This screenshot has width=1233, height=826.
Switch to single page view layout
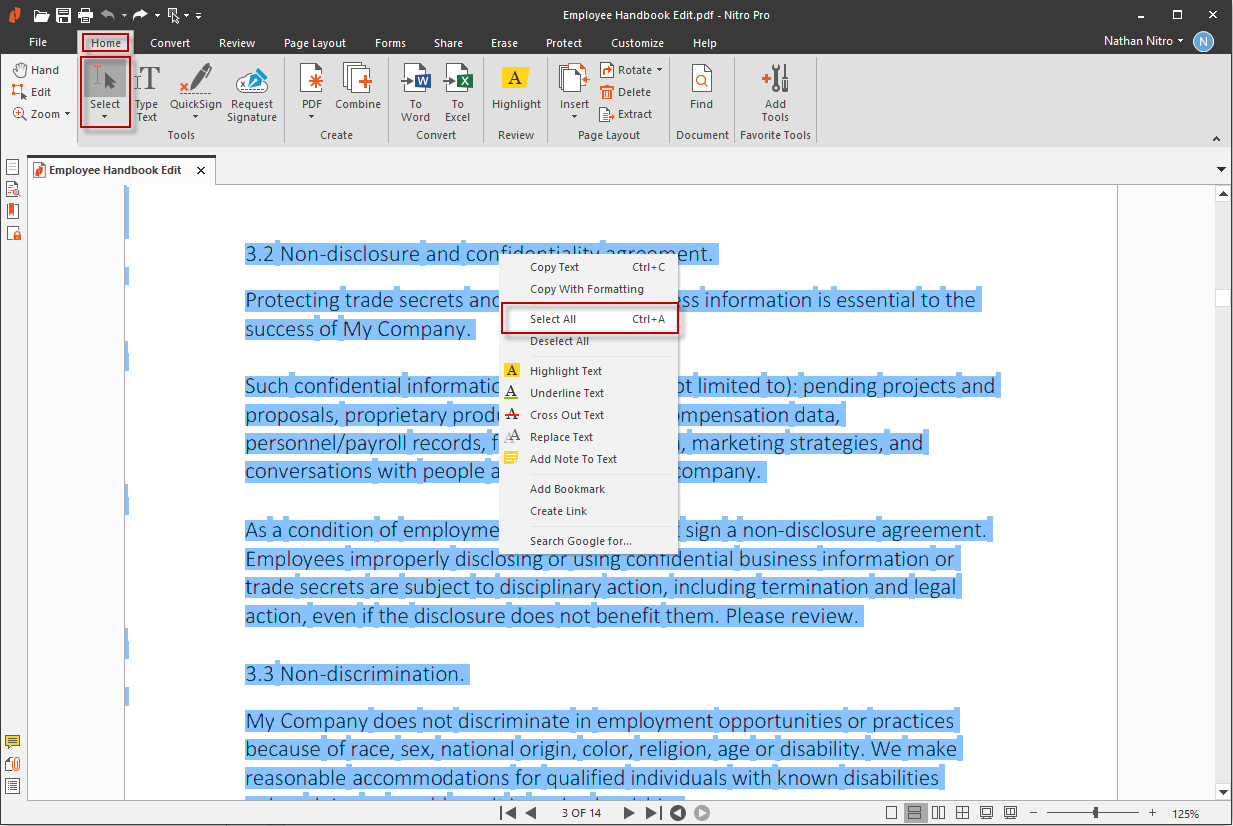click(891, 813)
